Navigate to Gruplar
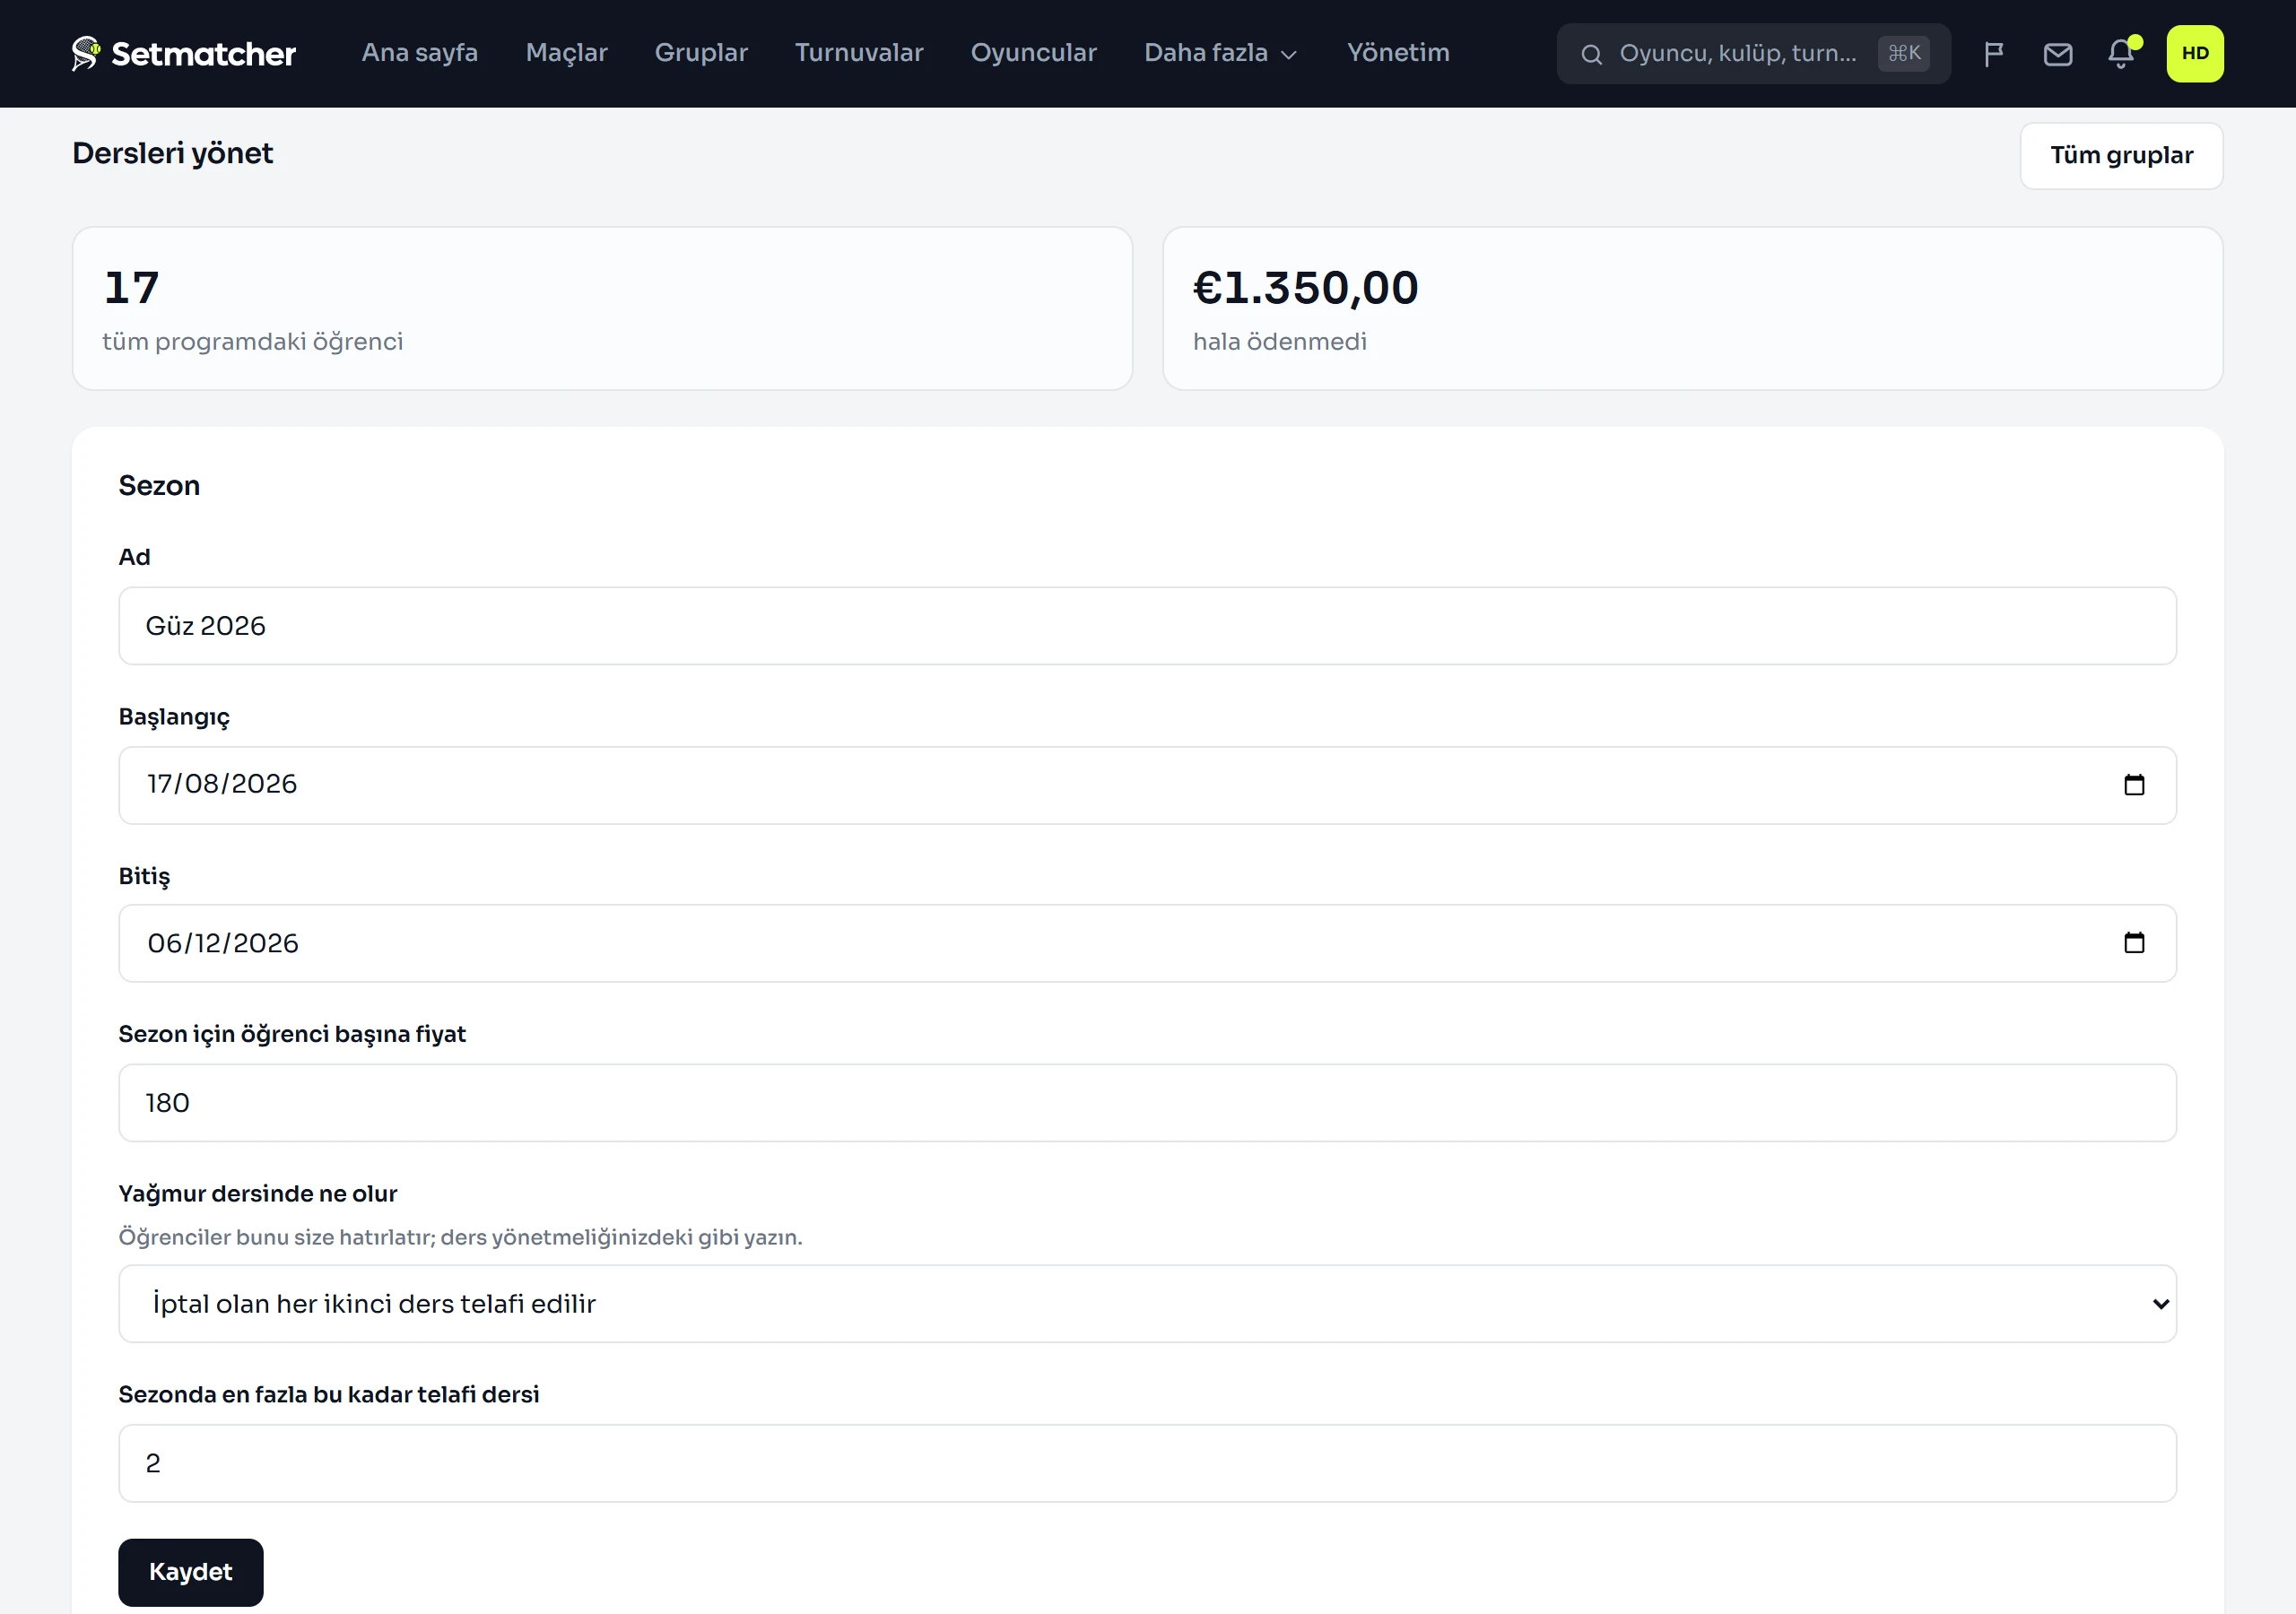 (701, 53)
